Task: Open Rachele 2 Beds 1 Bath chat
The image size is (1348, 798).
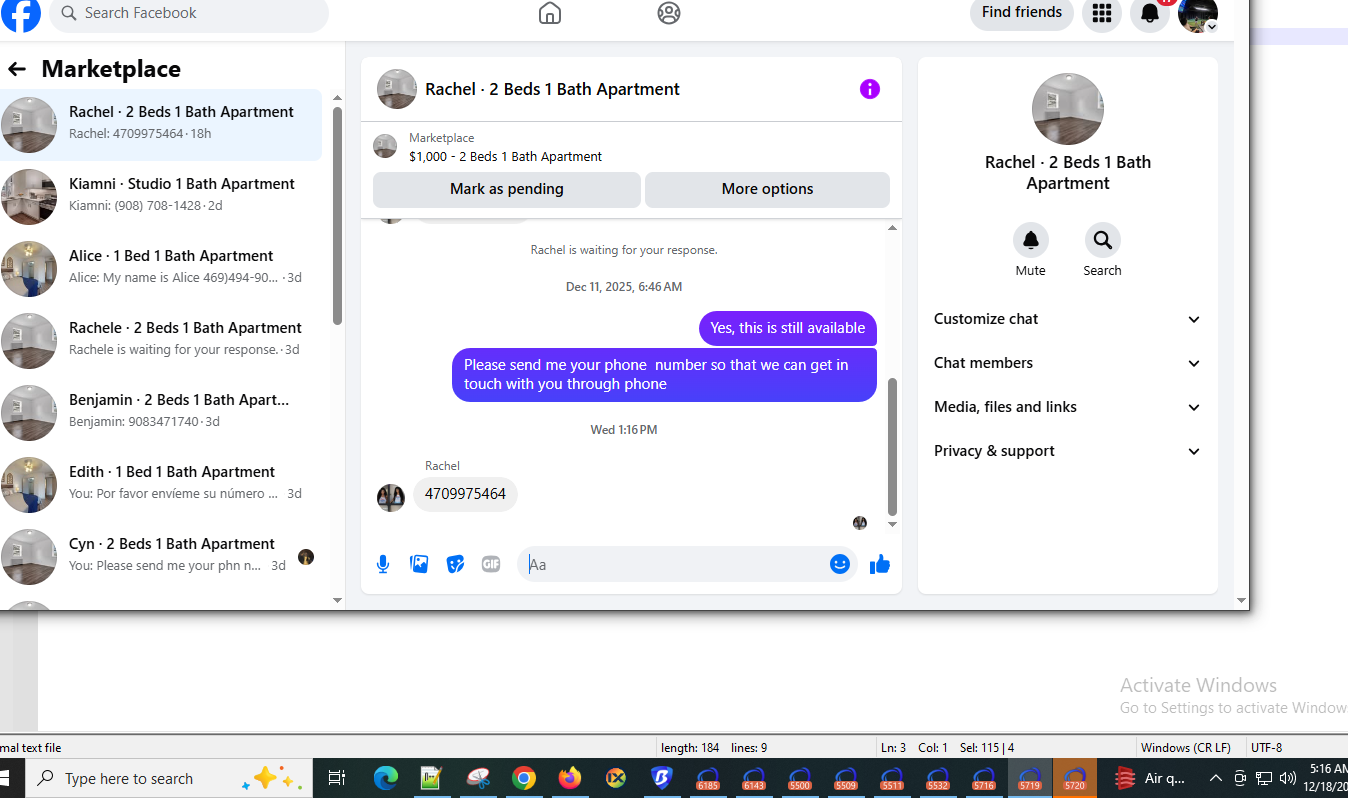Action: tap(161, 340)
